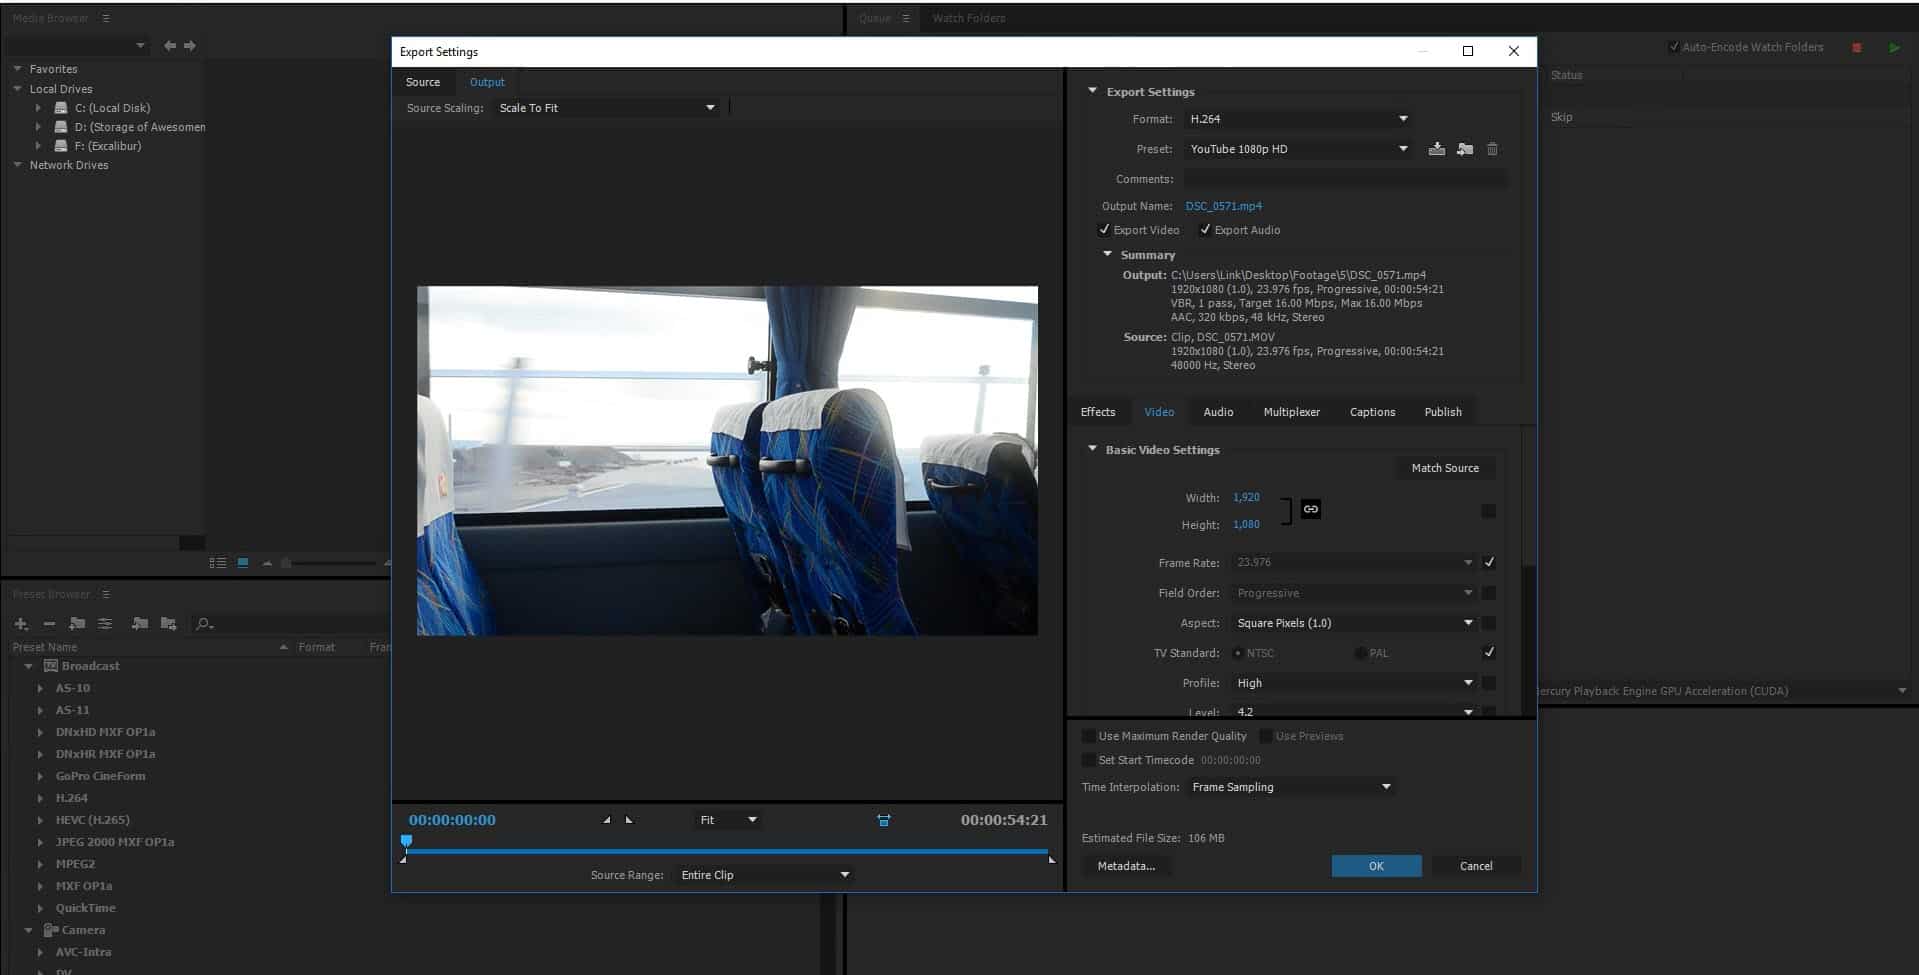Toggle the width-height link constraint icon
Image resolution: width=1919 pixels, height=975 pixels.
(1310, 510)
